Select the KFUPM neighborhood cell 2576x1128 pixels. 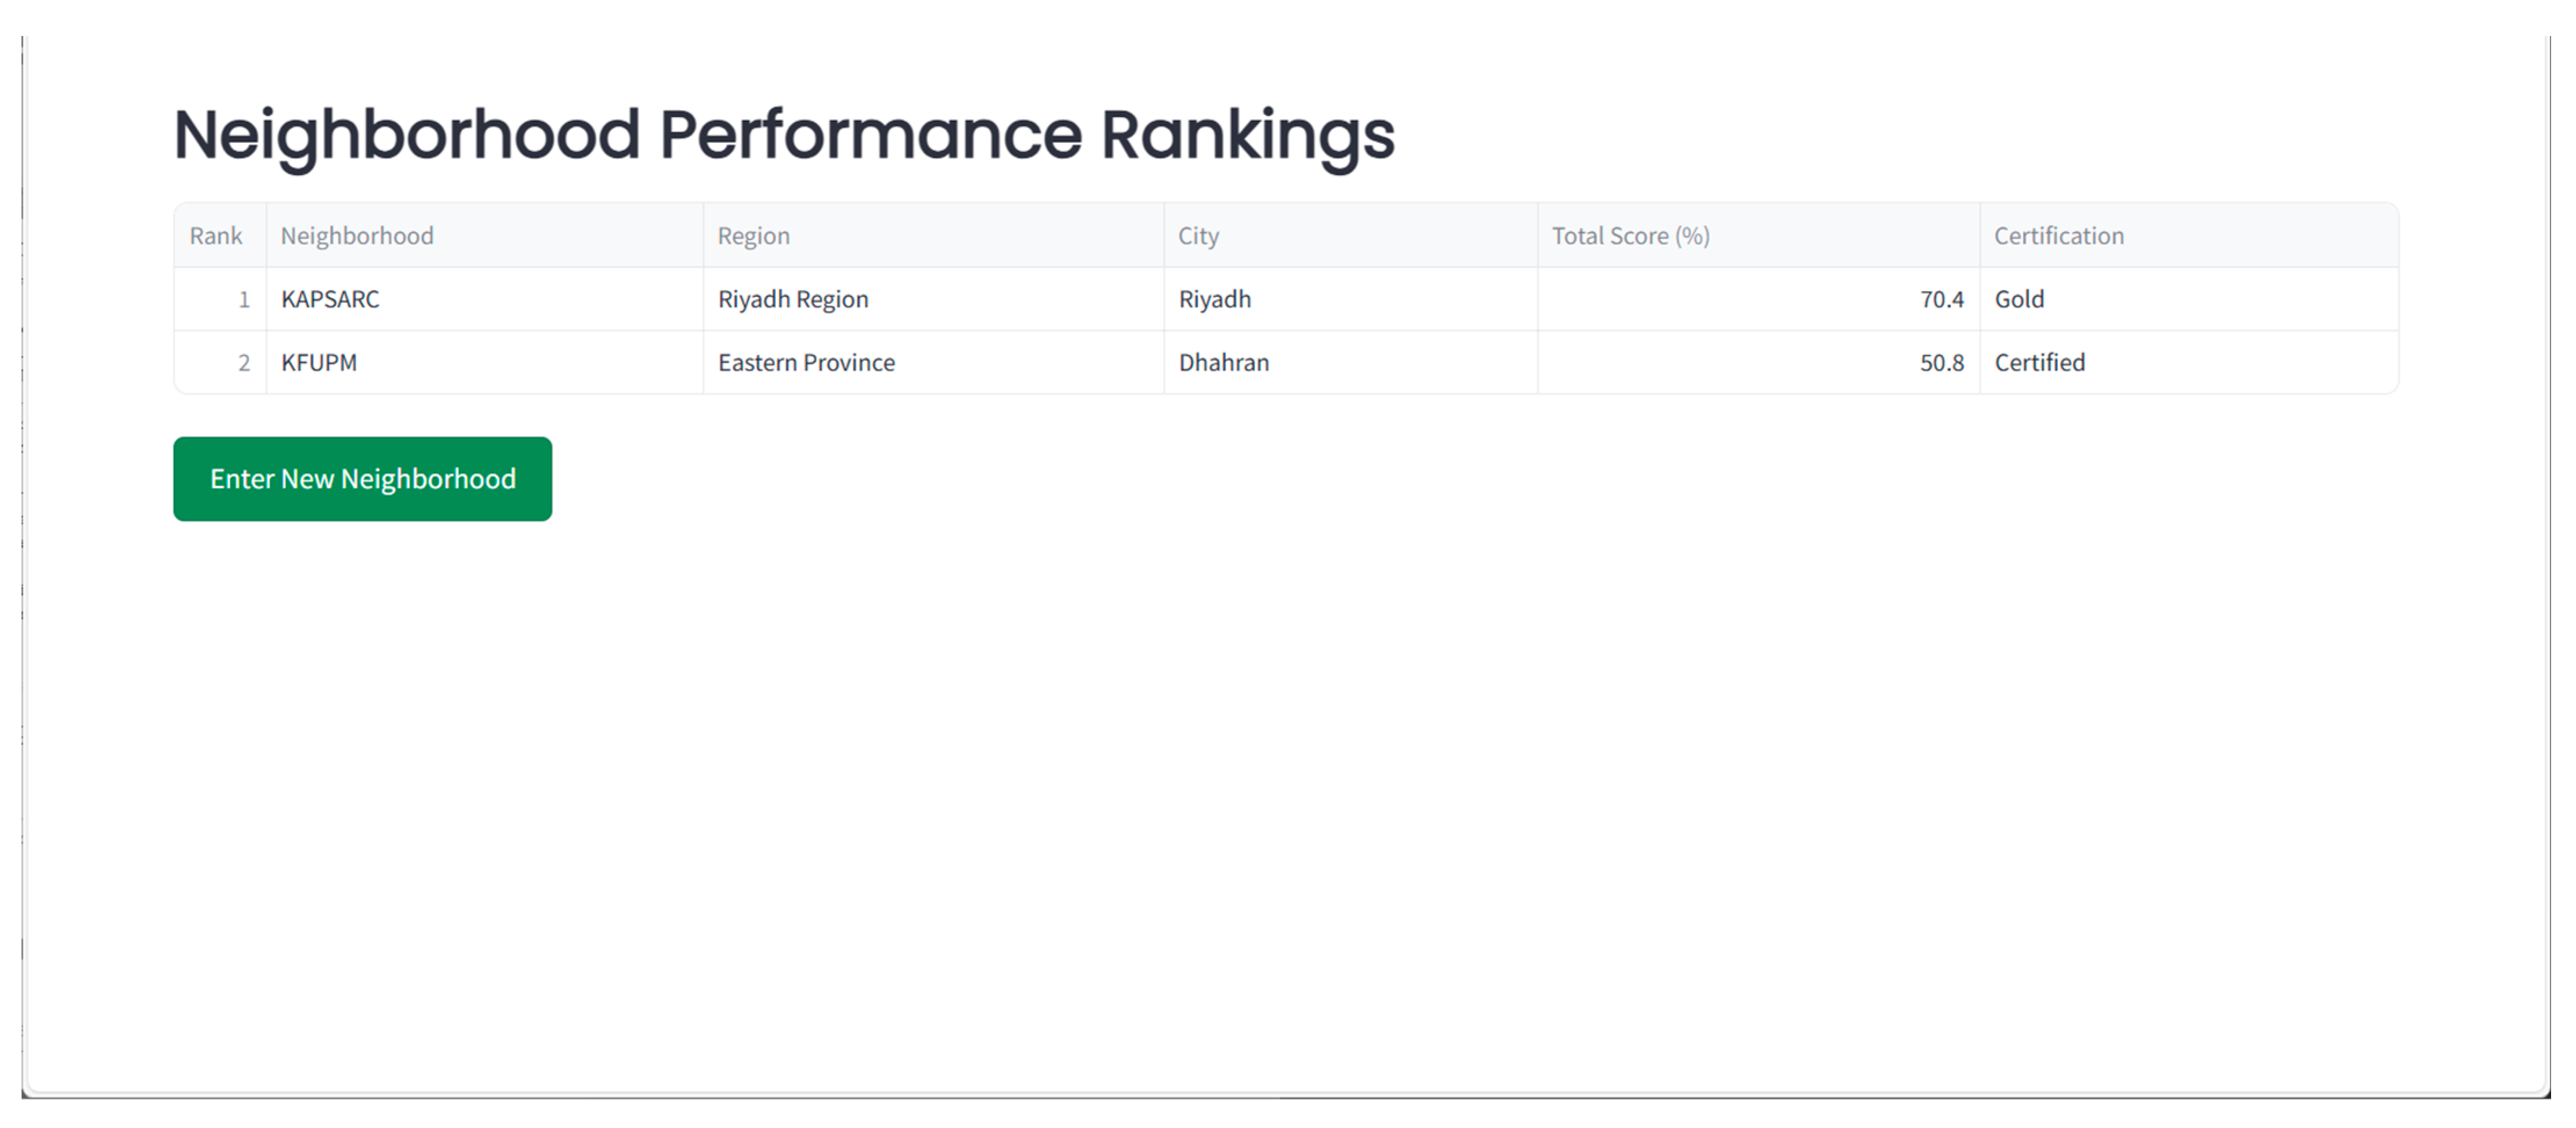click(x=319, y=362)
